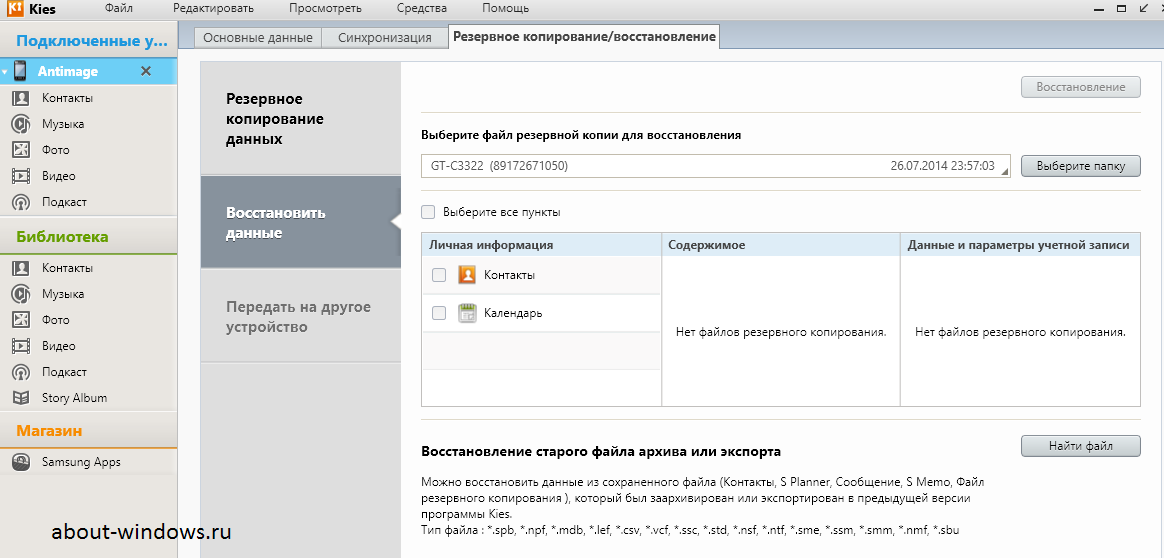Disconnect Antimage device with the X

click(146, 71)
